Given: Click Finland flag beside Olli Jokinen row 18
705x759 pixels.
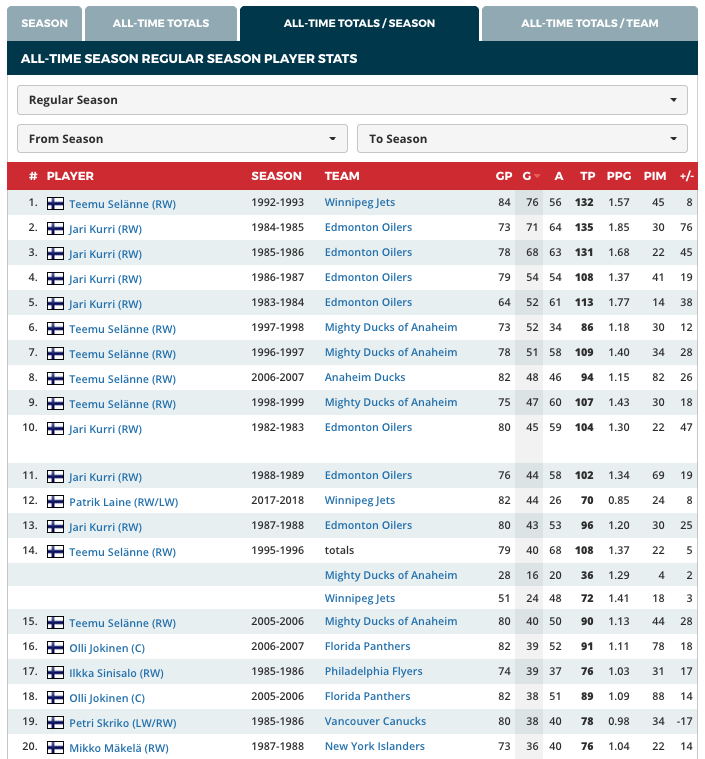Looking at the screenshot, I should click(55, 698).
